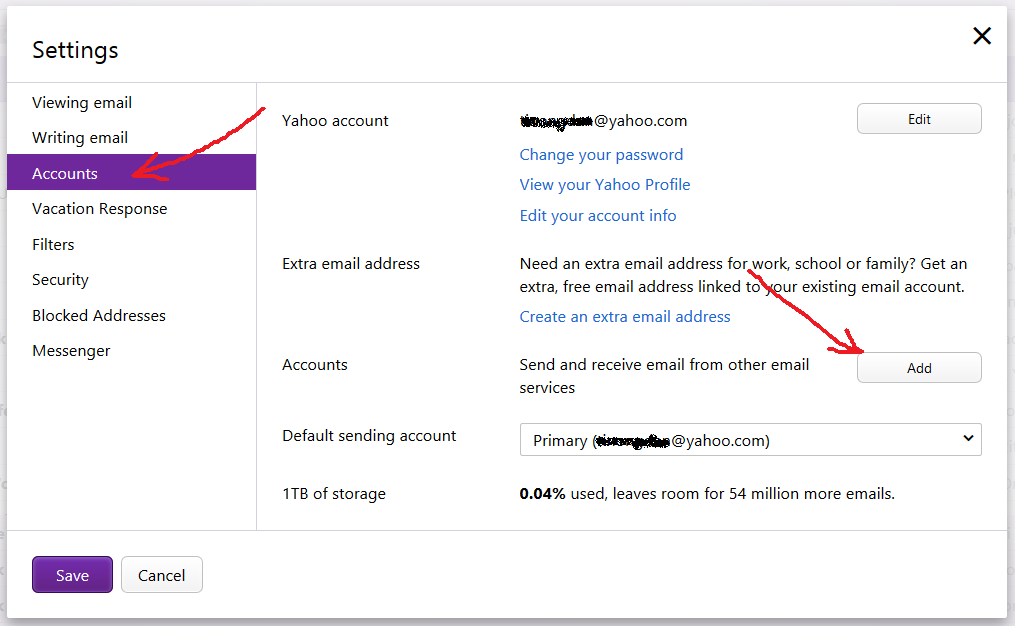
Task: Open the View your Yahoo Profile link
Action: [x=605, y=185]
